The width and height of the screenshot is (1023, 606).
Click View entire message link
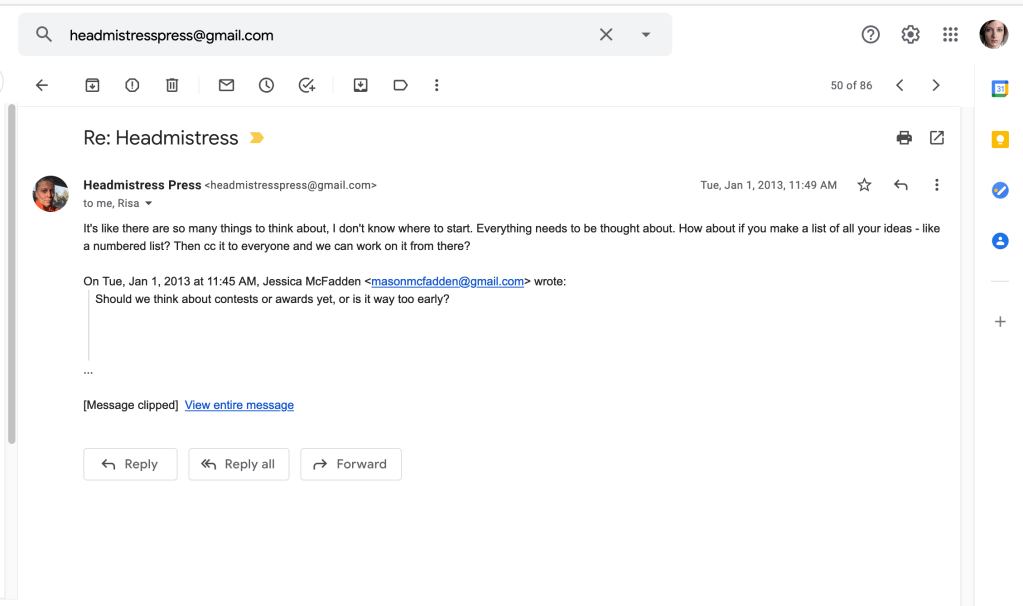tap(239, 405)
